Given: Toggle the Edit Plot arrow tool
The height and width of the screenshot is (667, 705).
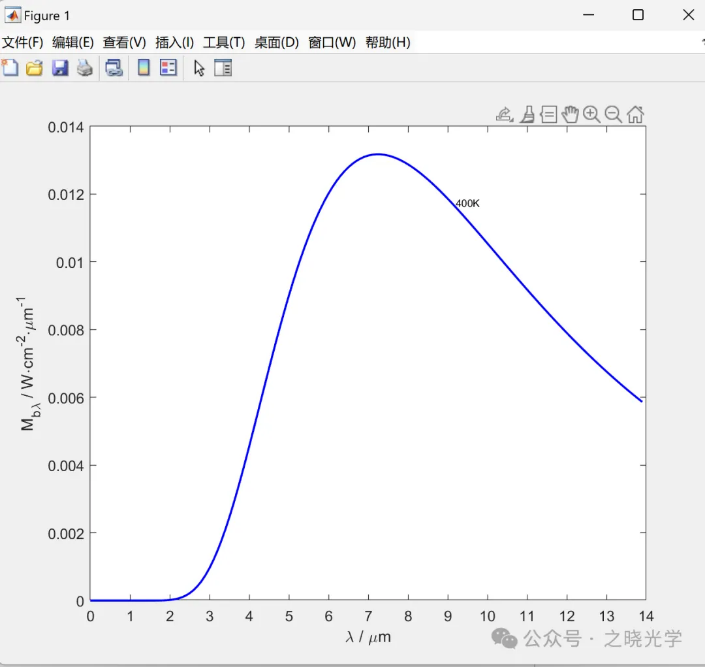Looking at the screenshot, I should click(199, 68).
